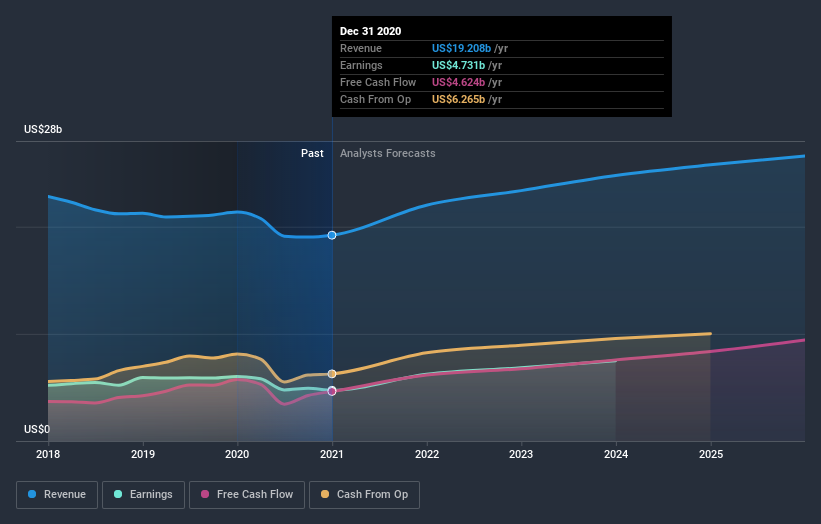Click the US$28b y-axis label
Image resolution: width=821 pixels, height=524 pixels.
pyautogui.click(x=43, y=129)
